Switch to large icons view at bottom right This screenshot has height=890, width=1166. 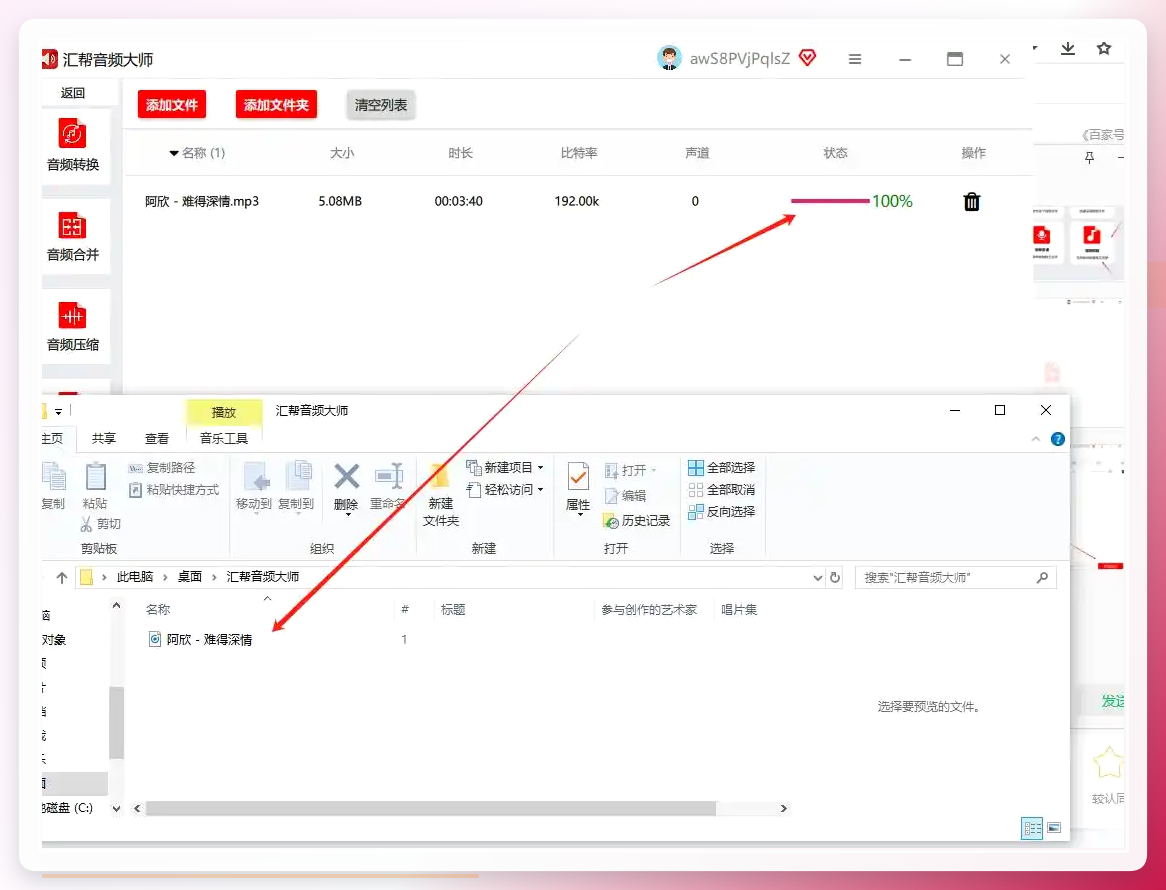tap(1054, 828)
